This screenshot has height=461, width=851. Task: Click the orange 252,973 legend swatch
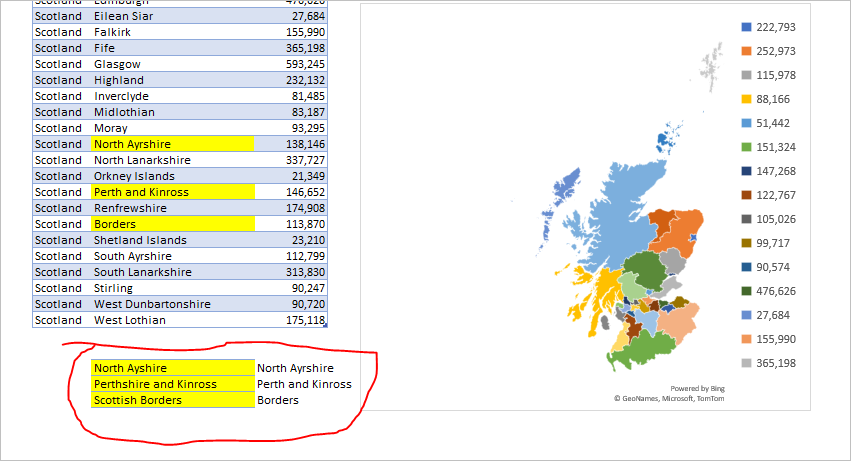click(x=747, y=51)
